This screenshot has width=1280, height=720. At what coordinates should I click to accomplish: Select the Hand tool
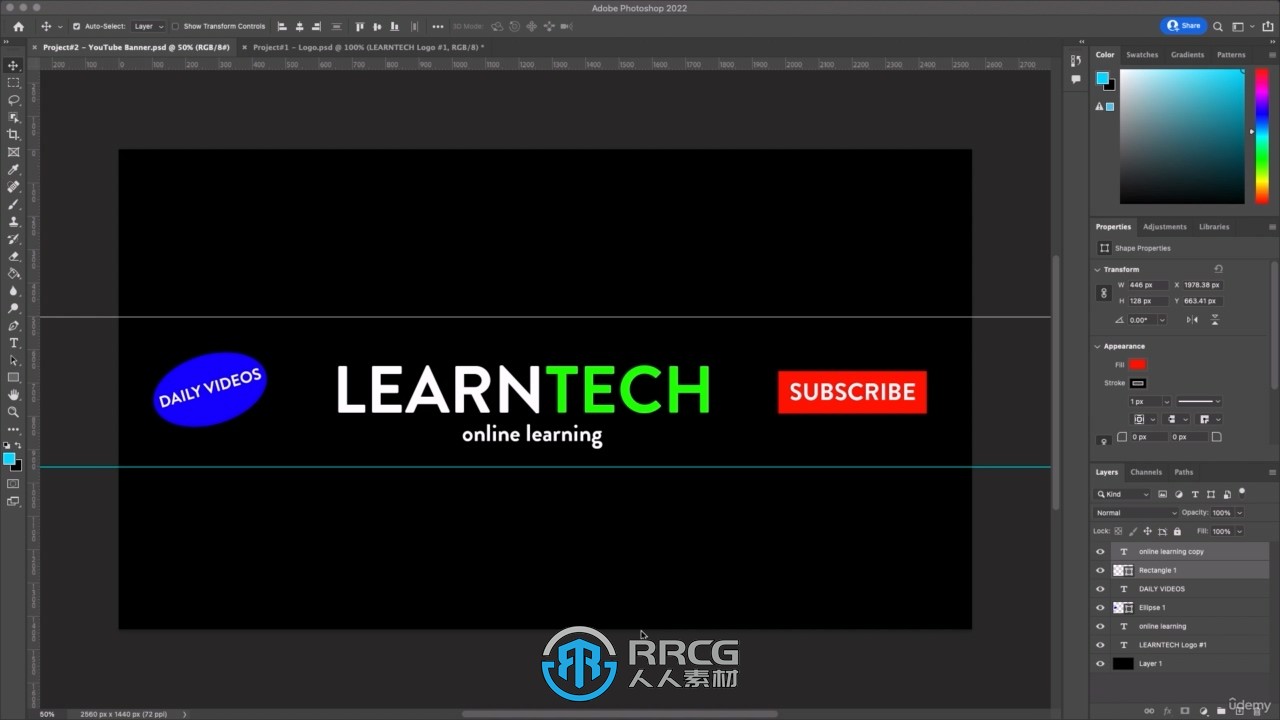[x=13, y=395]
